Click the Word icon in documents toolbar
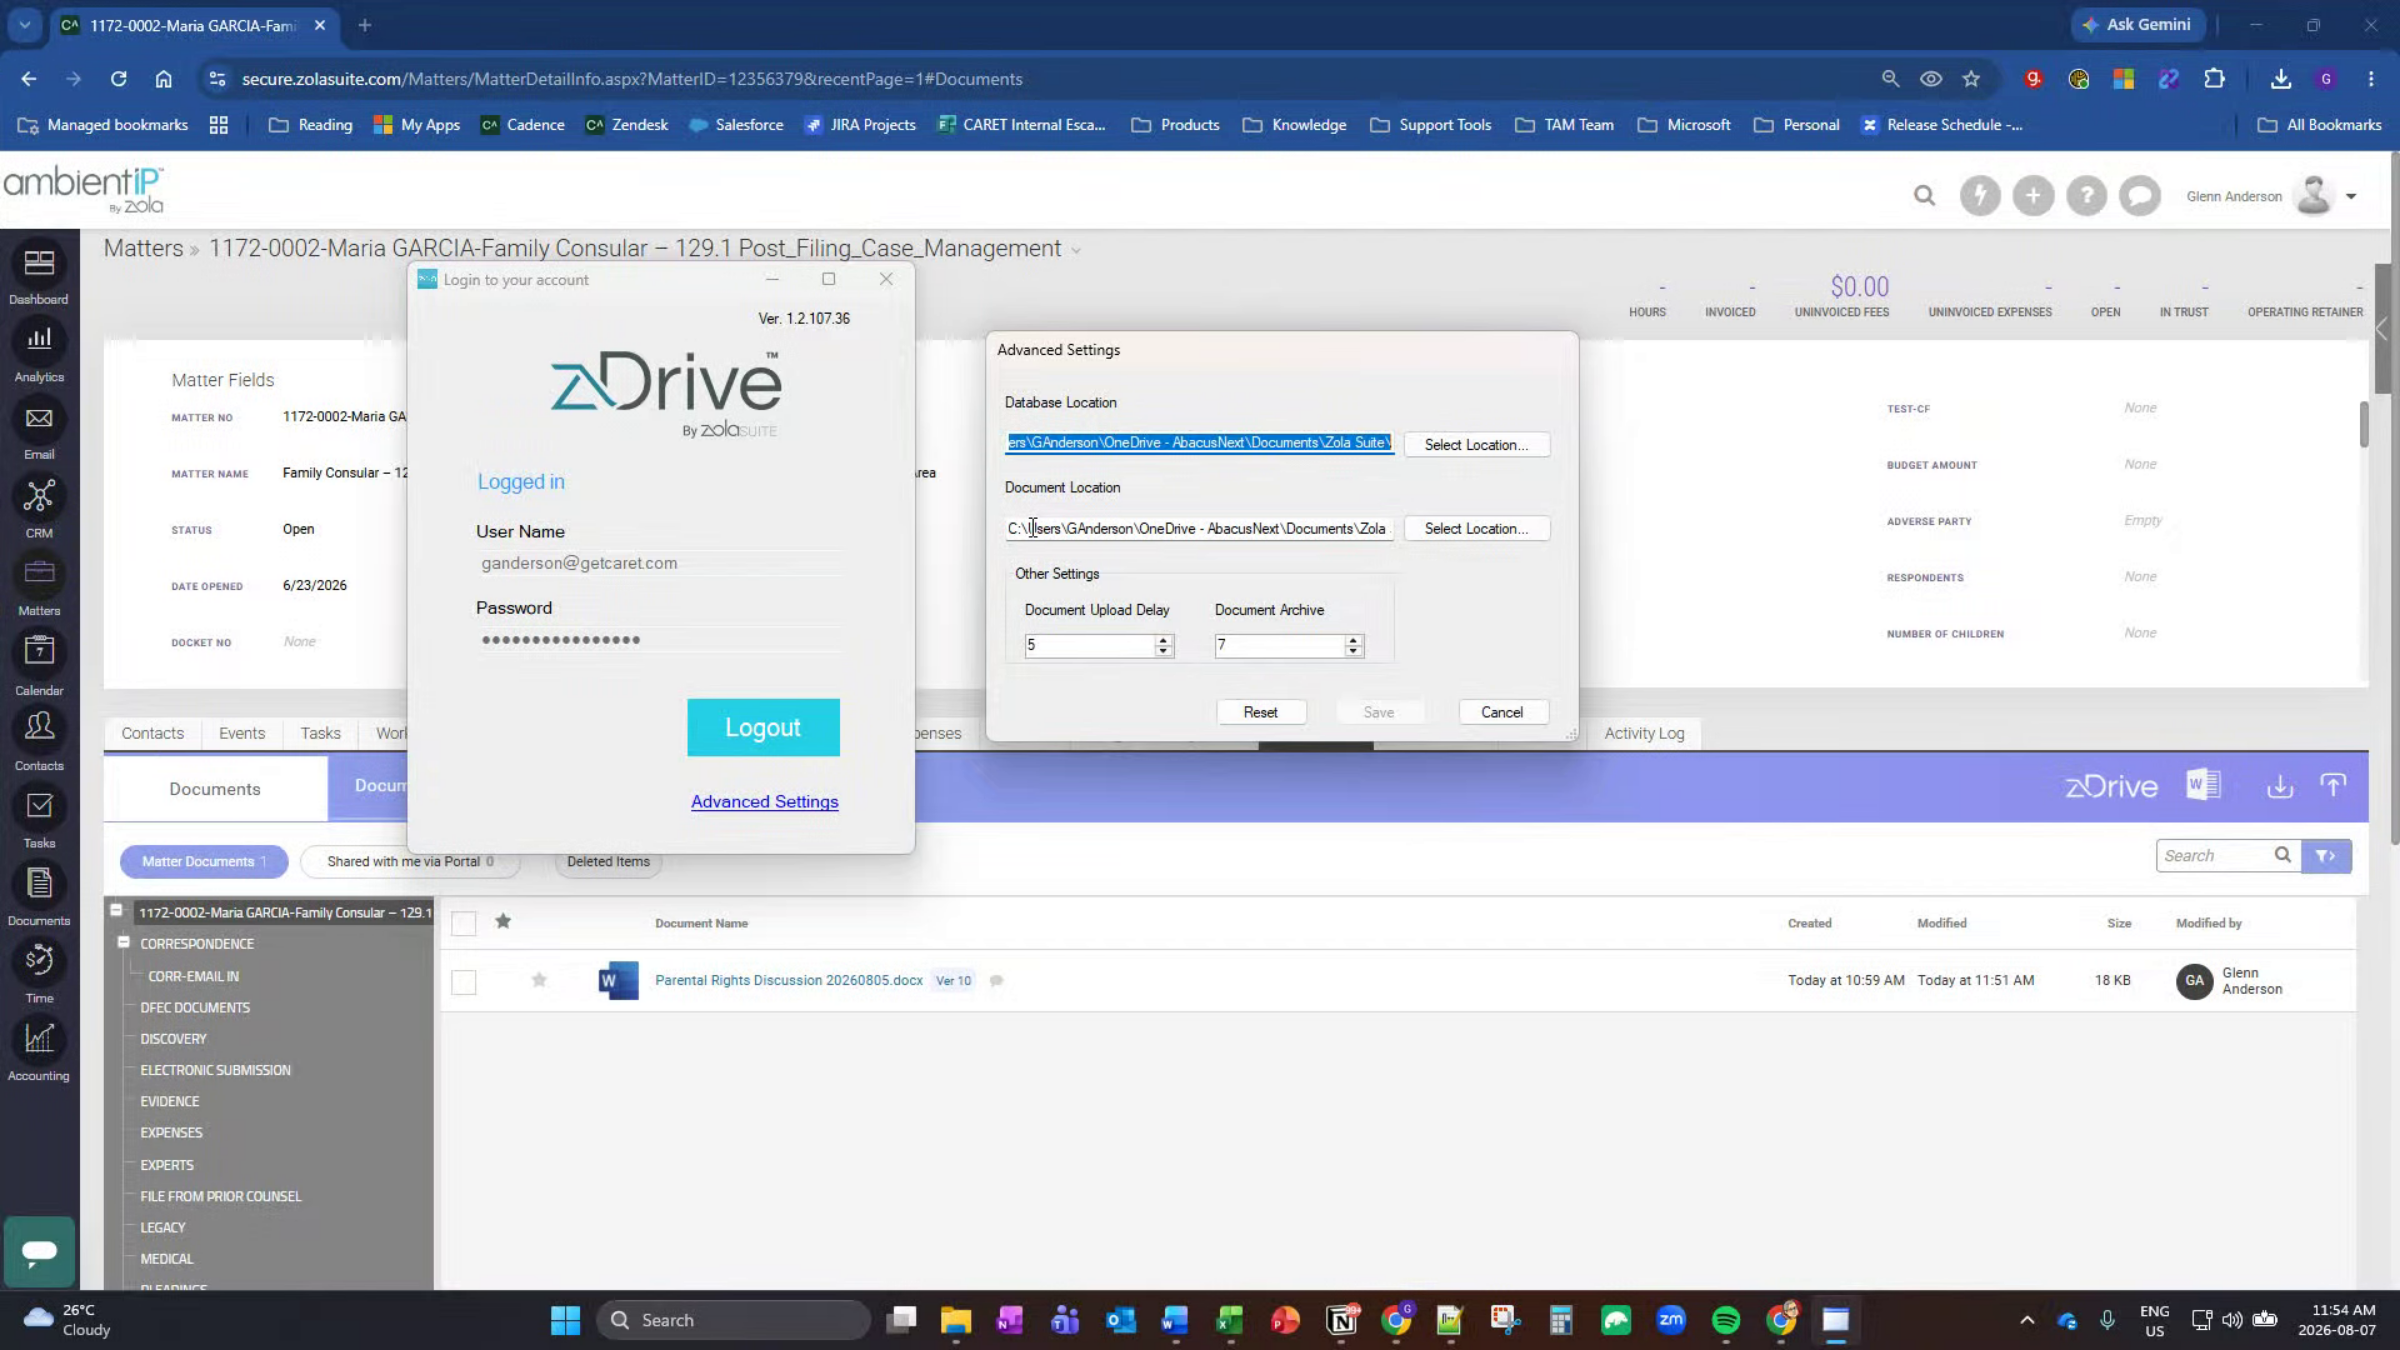Image resolution: width=2400 pixels, height=1350 pixels. (x=2204, y=785)
